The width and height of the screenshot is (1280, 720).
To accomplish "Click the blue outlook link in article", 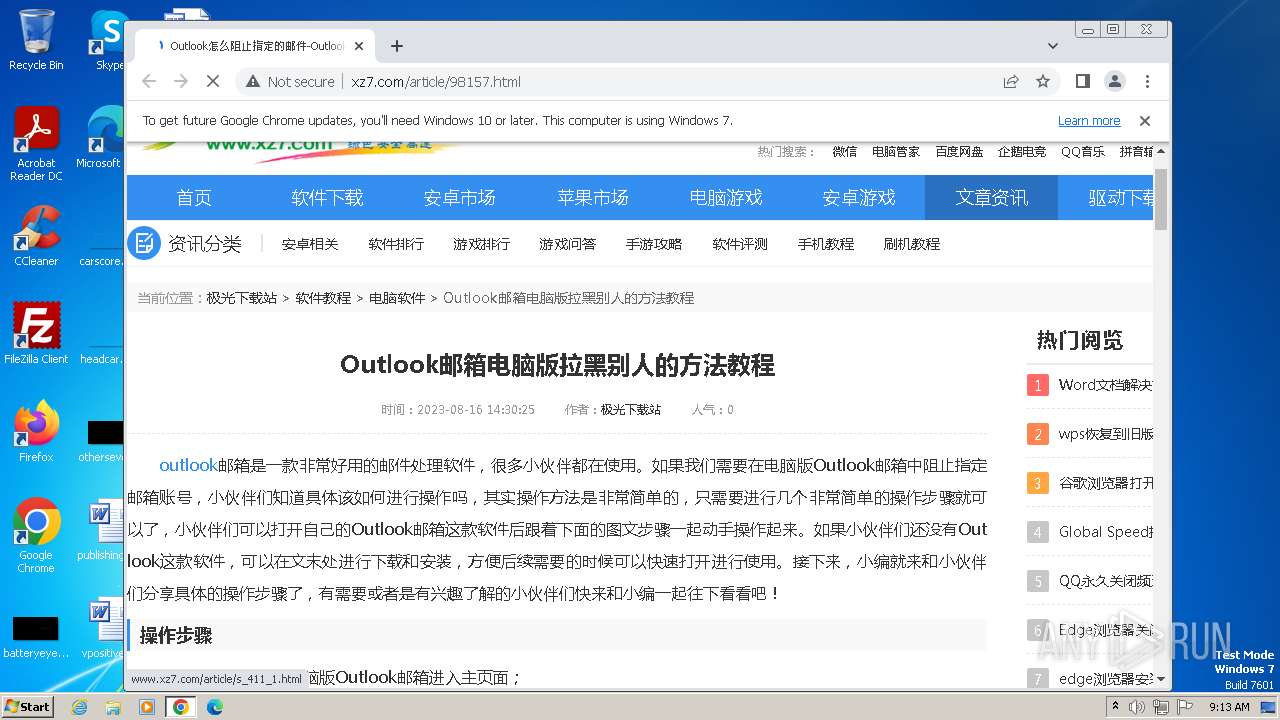I will (x=188, y=465).
